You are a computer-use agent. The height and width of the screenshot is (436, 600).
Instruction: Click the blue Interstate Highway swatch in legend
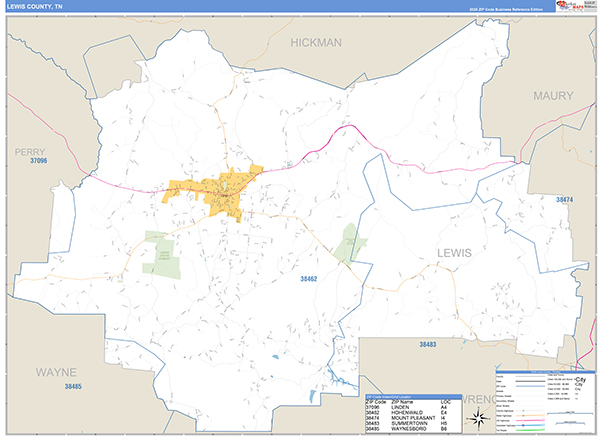click(x=530, y=425)
